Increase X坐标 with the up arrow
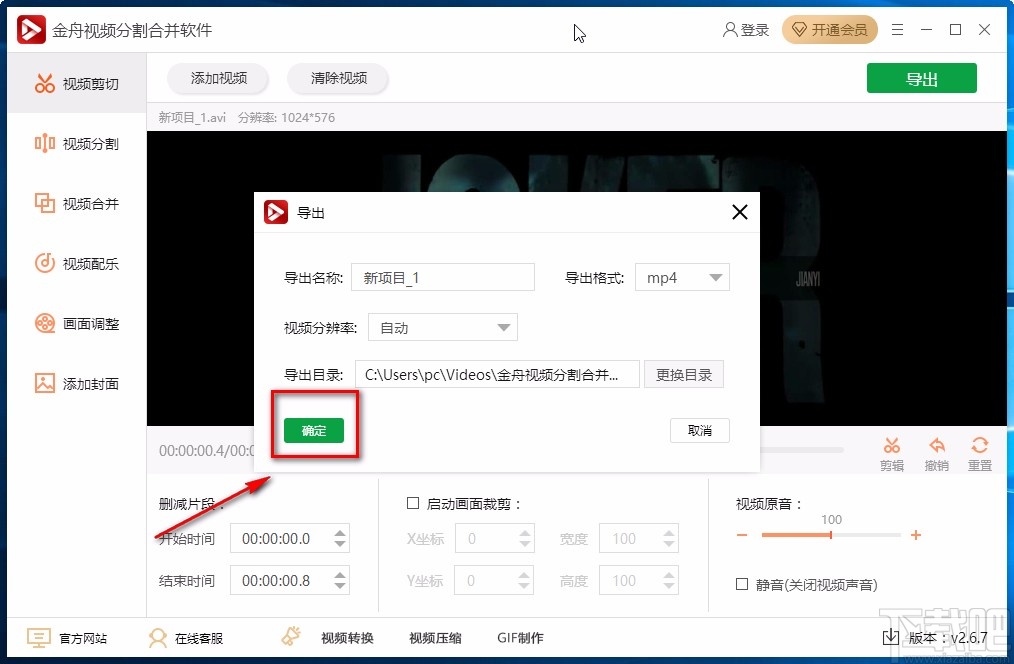1014x664 pixels. tap(525, 533)
